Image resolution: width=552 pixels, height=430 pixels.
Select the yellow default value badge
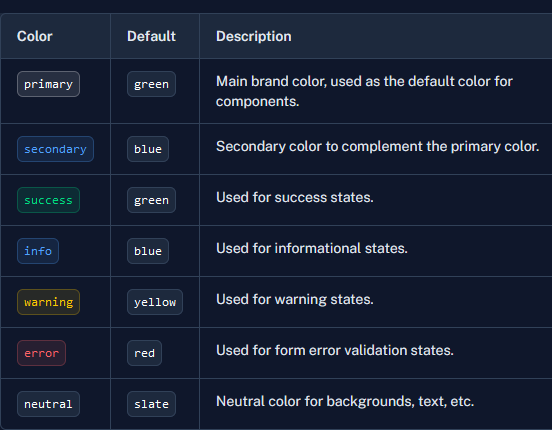tap(155, 302)
